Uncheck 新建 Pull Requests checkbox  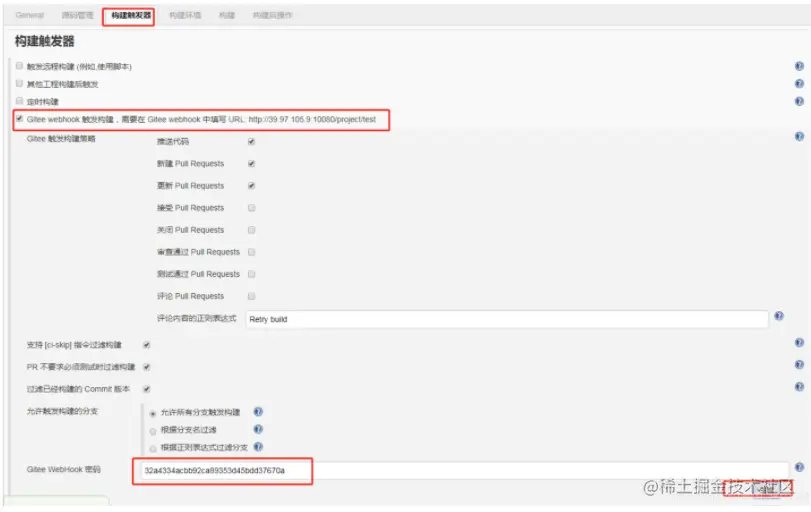coord(251,163)
